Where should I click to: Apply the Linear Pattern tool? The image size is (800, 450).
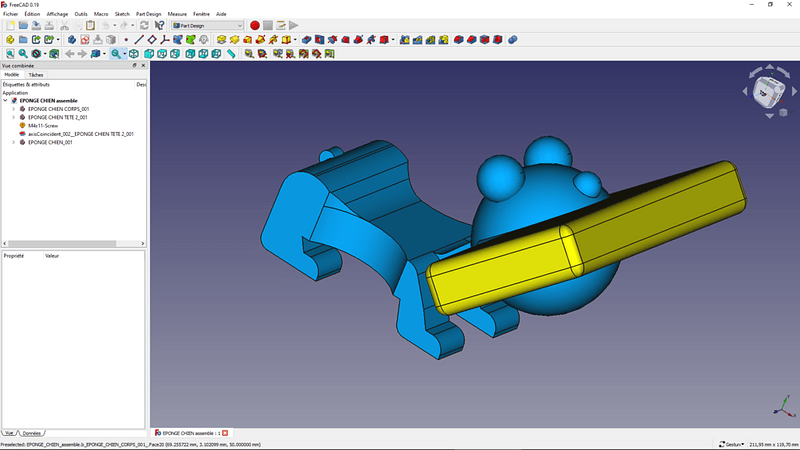click(x=417, y=40)
